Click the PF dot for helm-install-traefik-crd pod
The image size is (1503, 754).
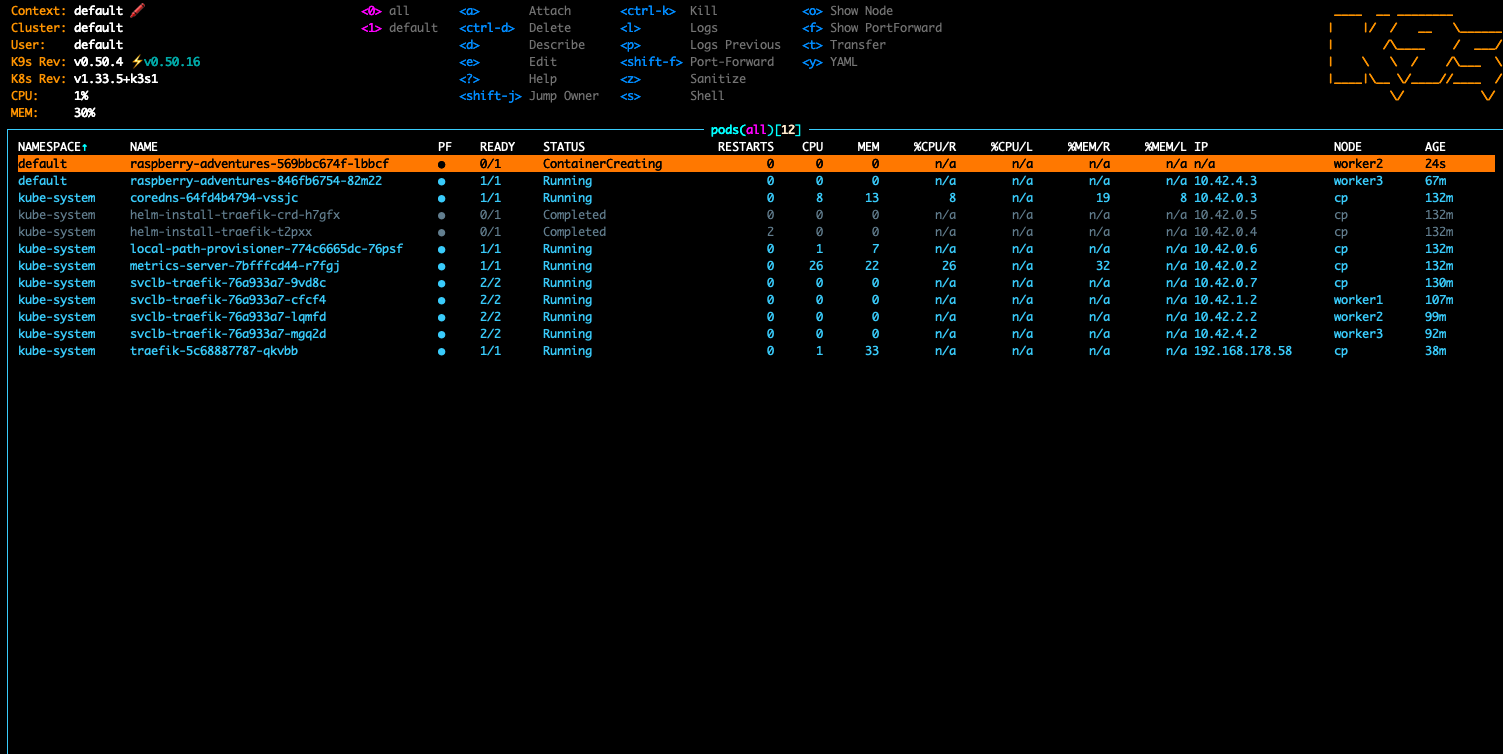click(442, 215)
